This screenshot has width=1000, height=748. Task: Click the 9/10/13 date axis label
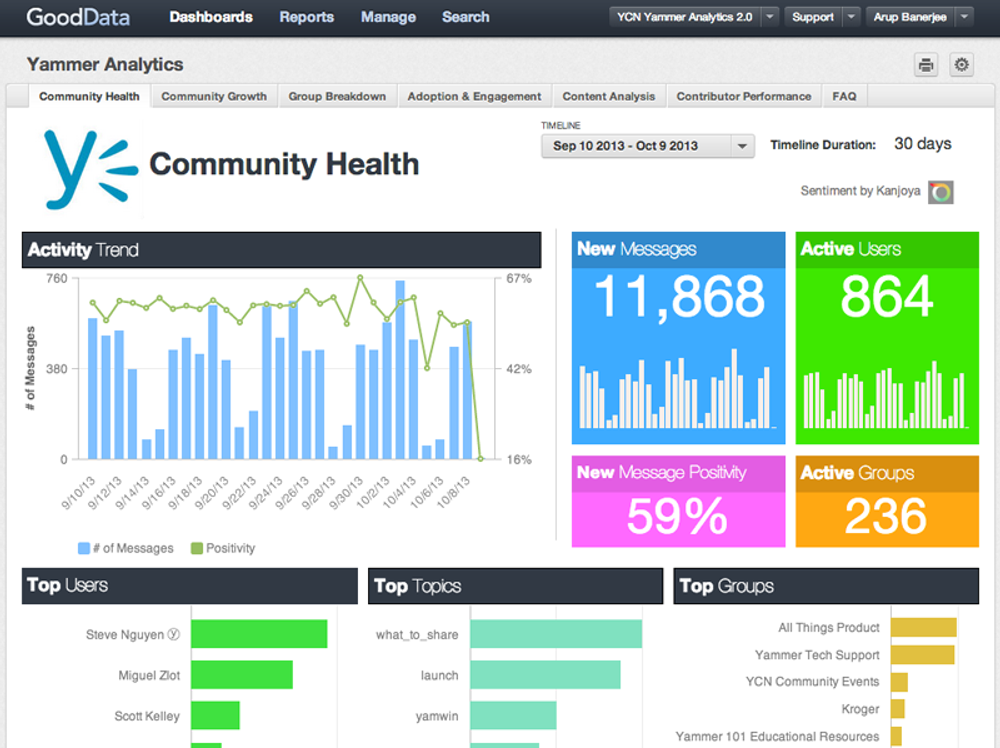[78, 492]
